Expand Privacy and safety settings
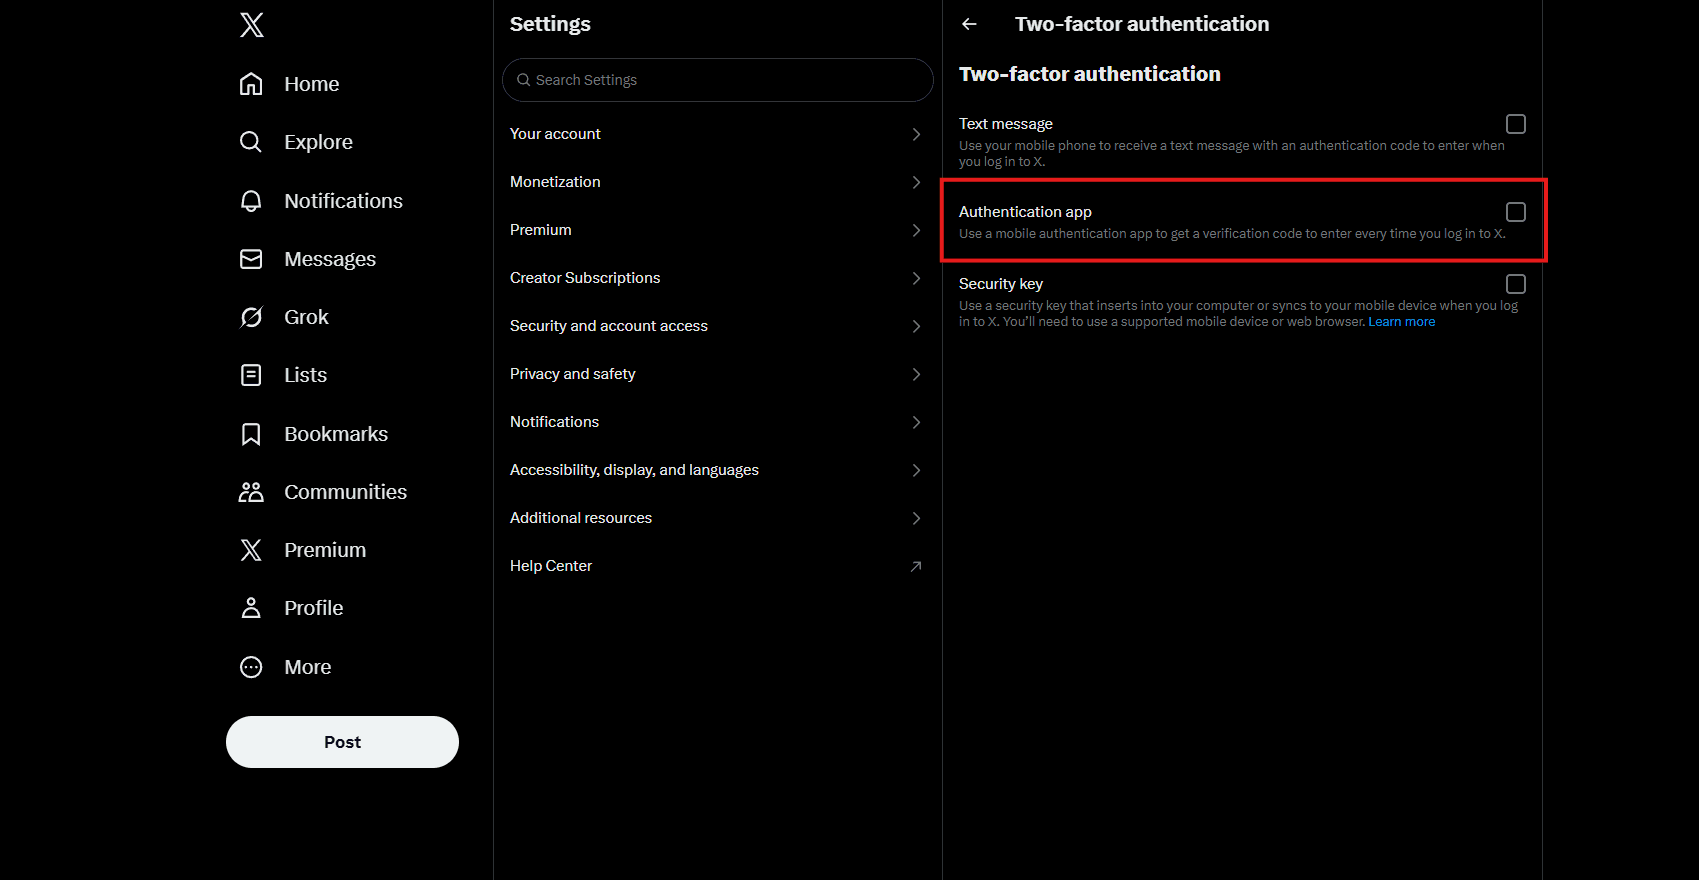Image resolution: width=1699 pixels, height=880 pixels. click(x=716, y=373)
